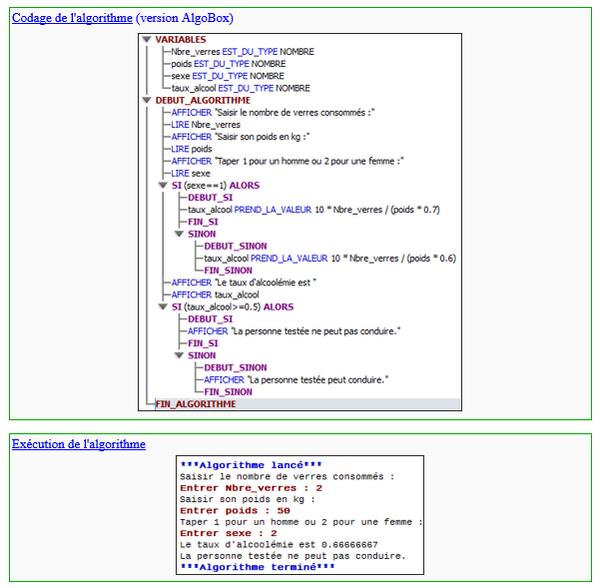600x588 pixels.
Task: Select the last FIN_SINON line
Action: click(x=228, y=392)
